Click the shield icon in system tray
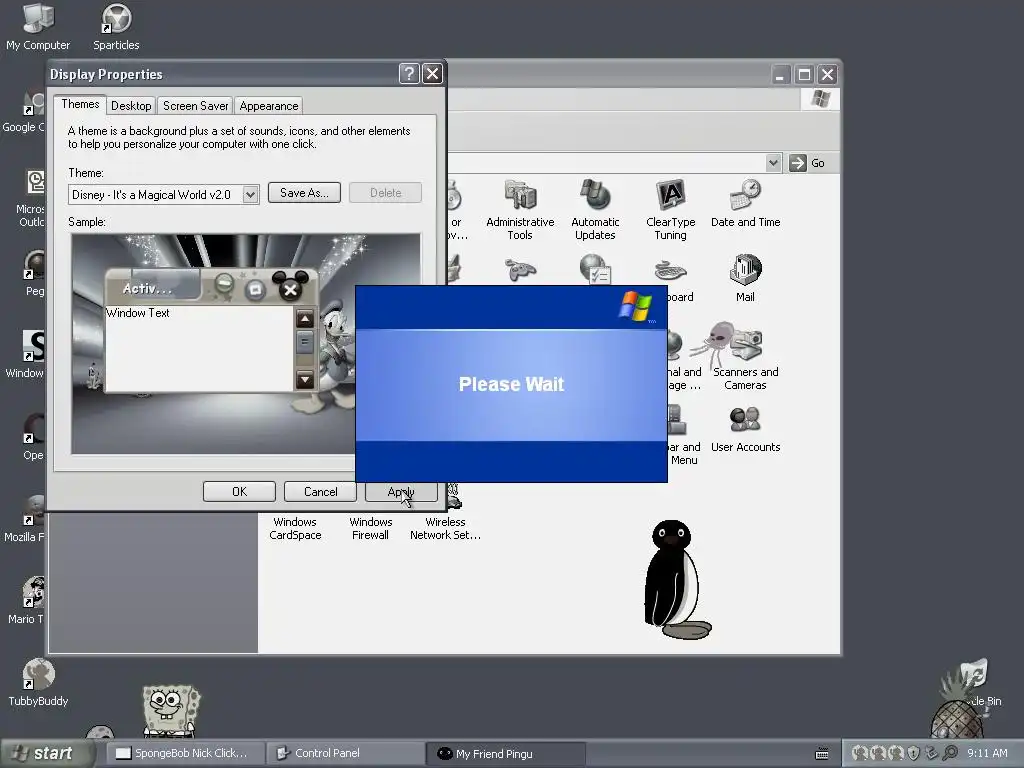 (914, 753)
